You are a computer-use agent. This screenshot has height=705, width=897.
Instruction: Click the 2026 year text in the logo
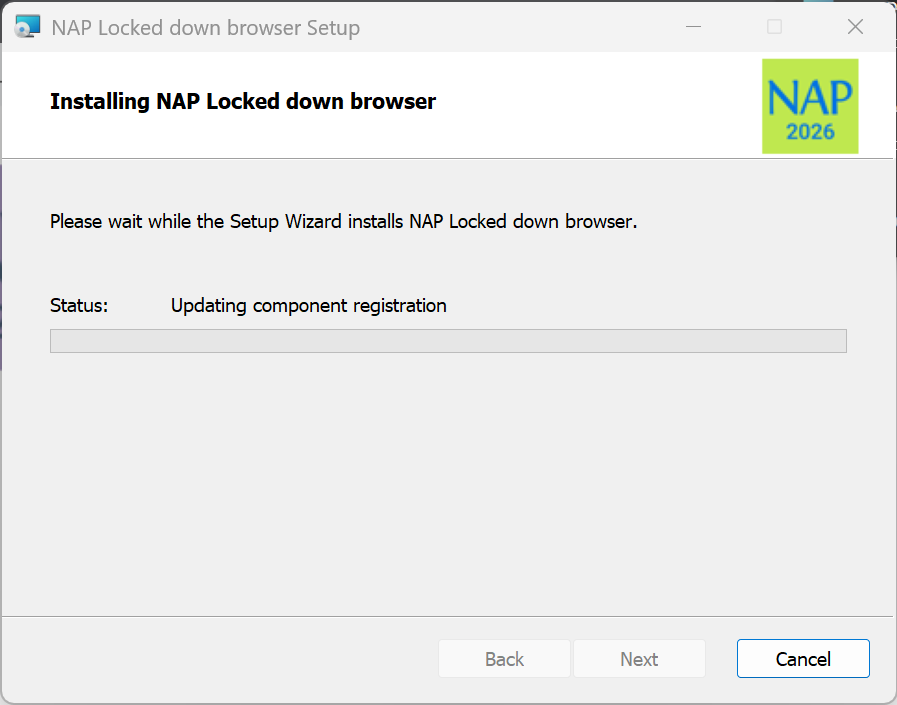[x=810, y=132]
